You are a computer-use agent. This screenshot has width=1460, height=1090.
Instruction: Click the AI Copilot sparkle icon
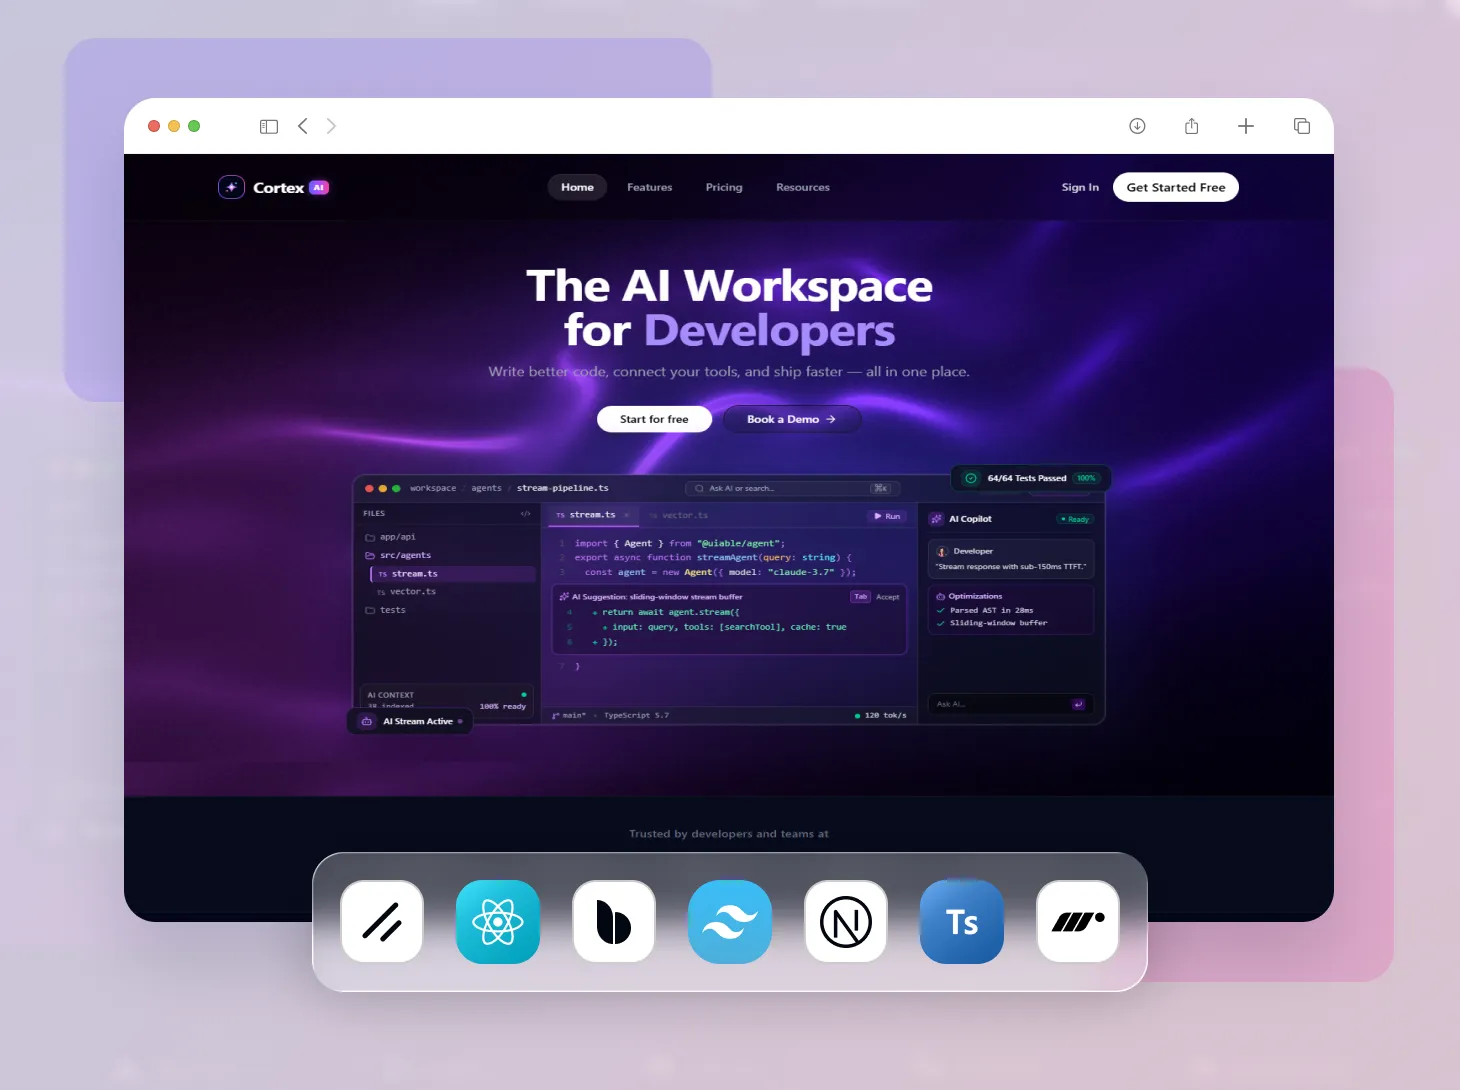(x=937, y=519)
